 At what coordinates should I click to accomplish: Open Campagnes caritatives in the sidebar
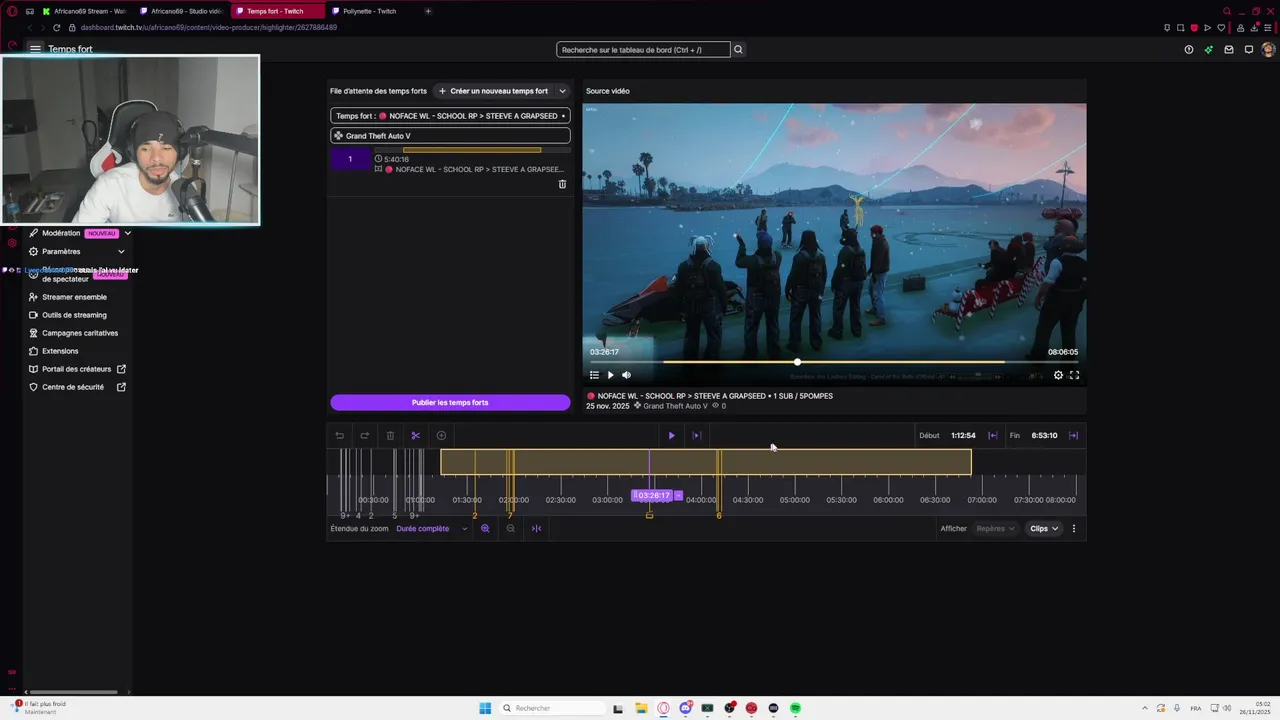pyautogui.click(x=73, y=333)
